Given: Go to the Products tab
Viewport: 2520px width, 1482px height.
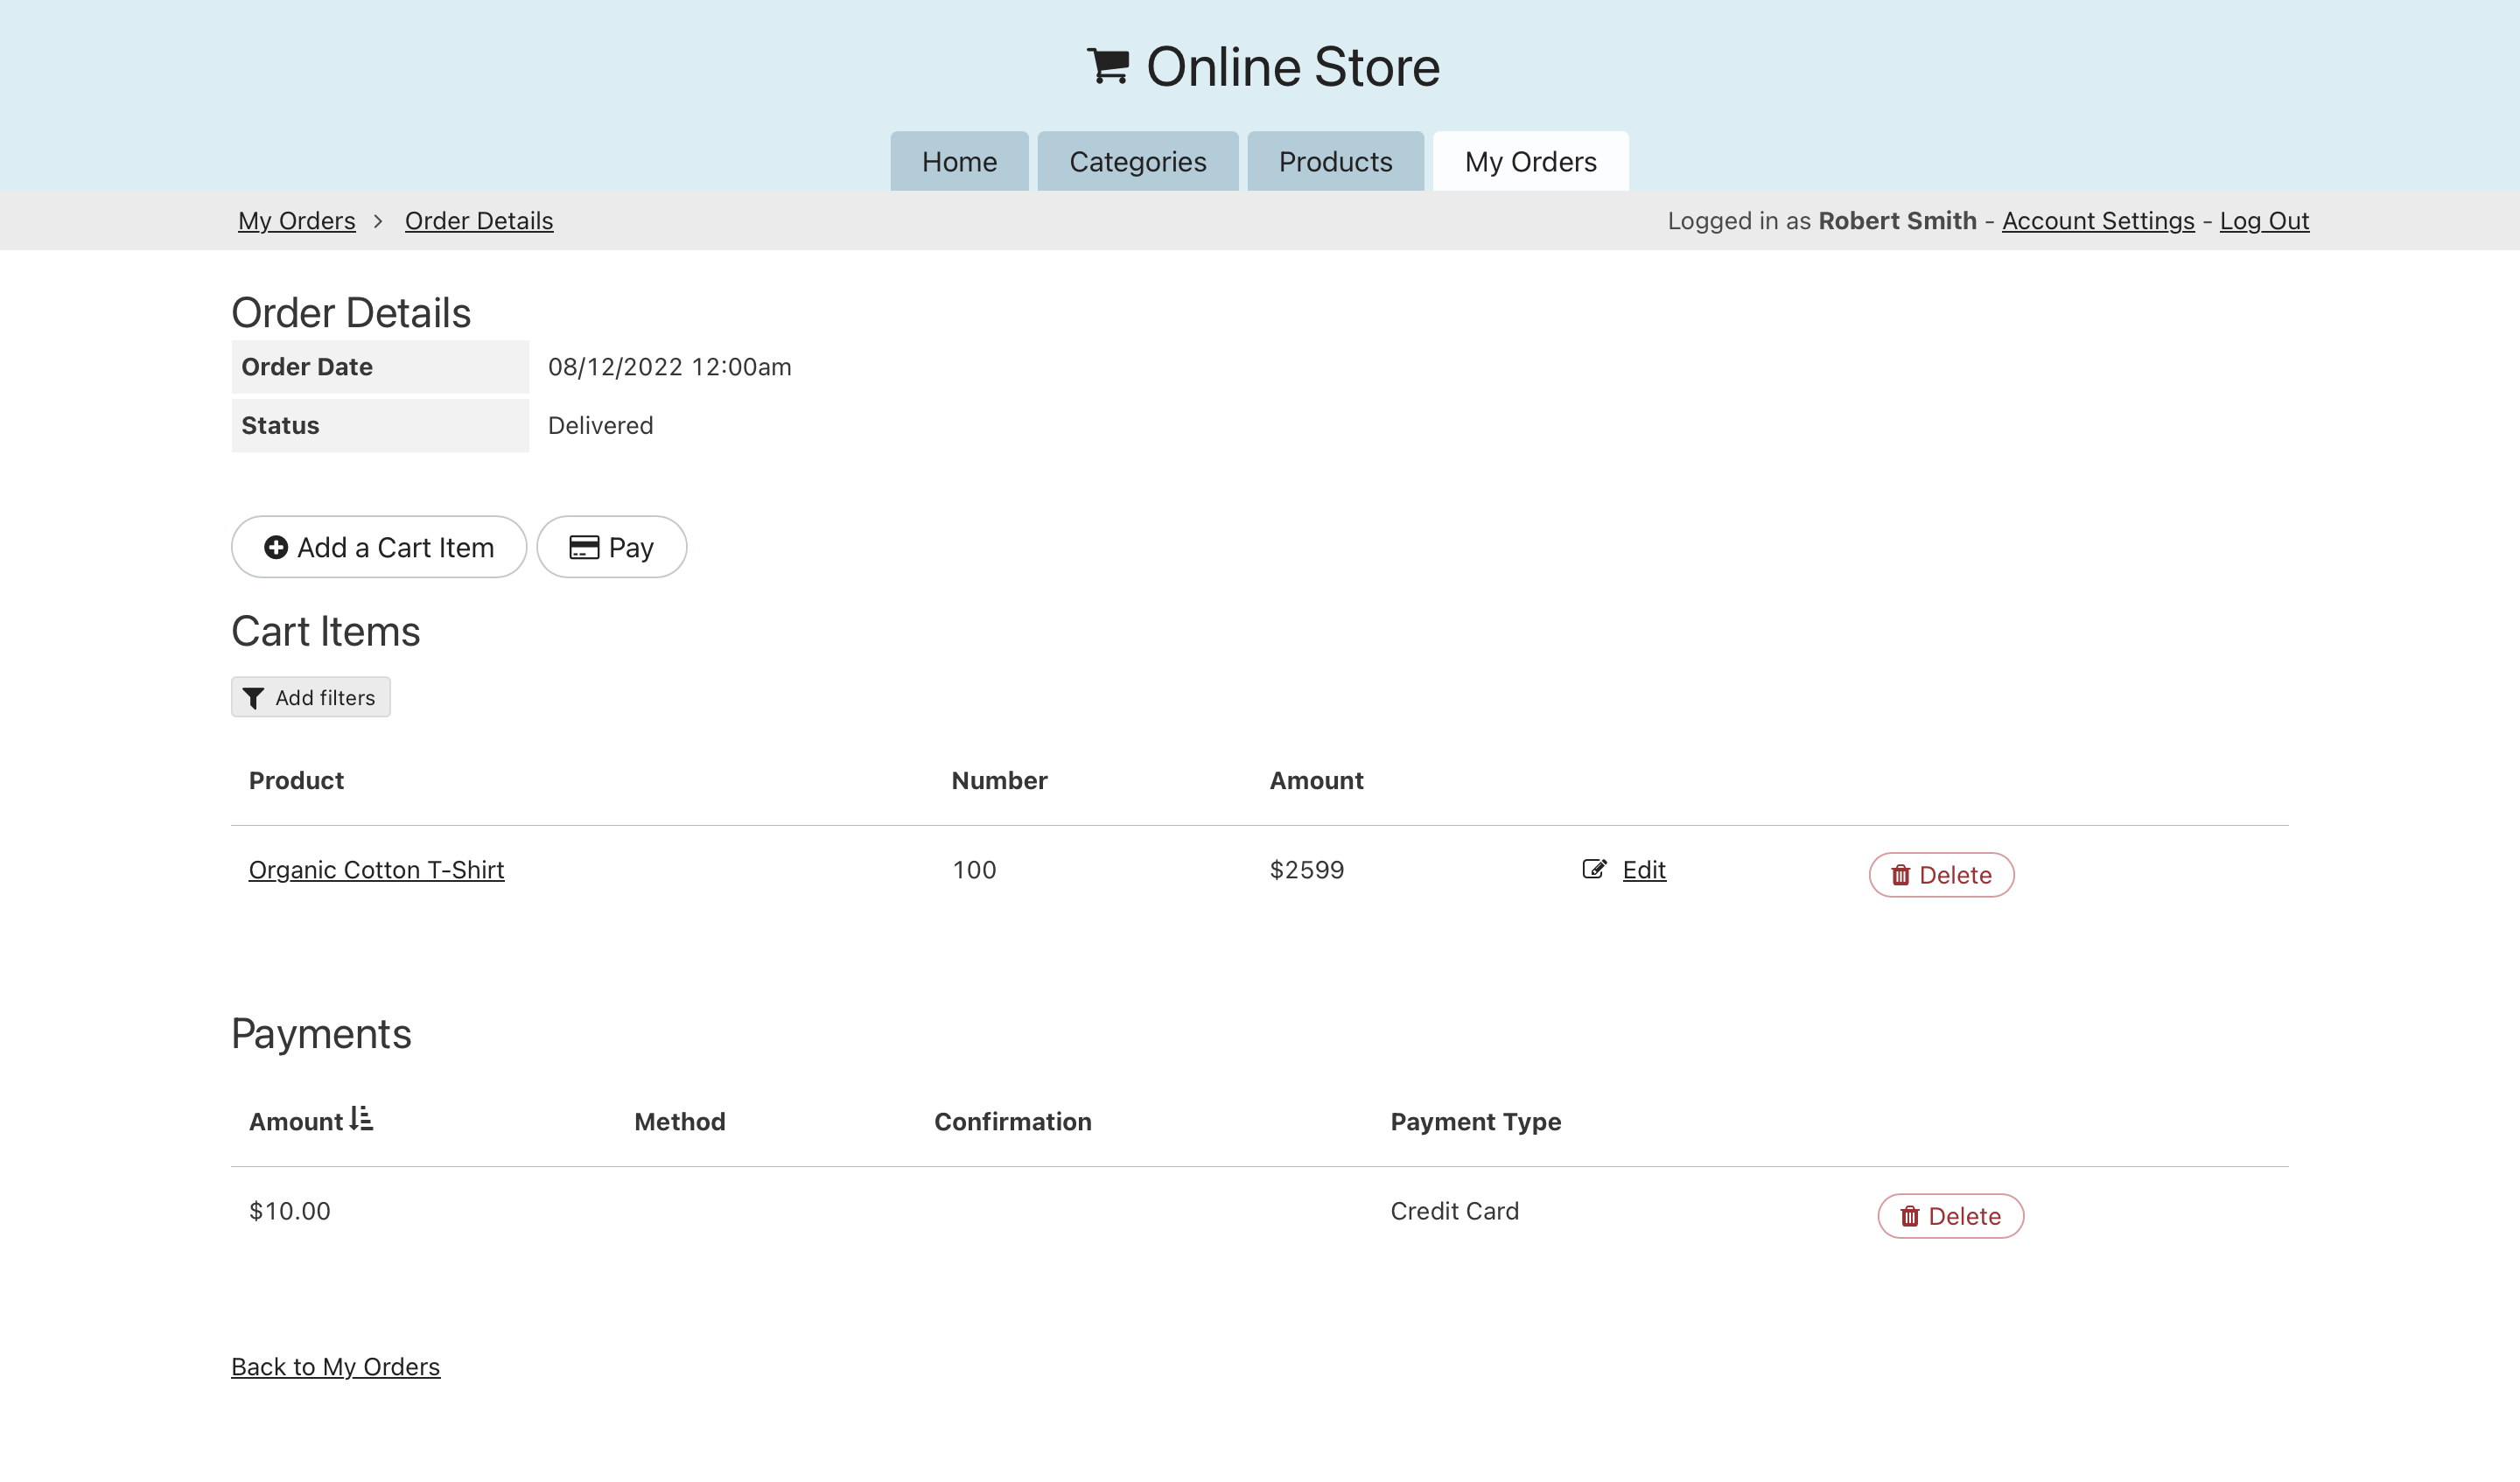Looking at the screenshot, I should [x=1335, y=162].
